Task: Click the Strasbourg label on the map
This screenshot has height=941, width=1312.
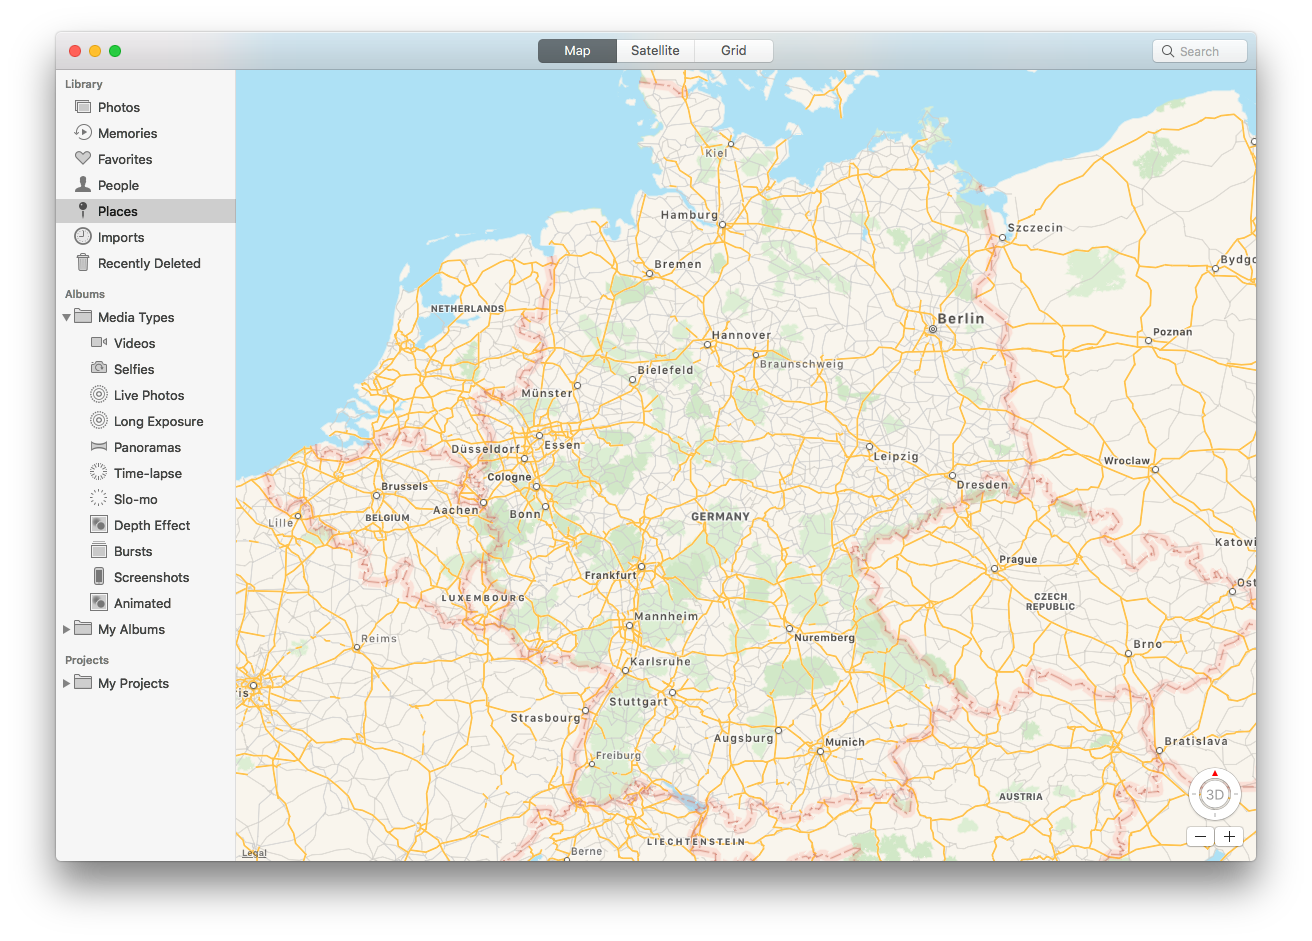Action: pyautogui.click(x=545, y=718)
